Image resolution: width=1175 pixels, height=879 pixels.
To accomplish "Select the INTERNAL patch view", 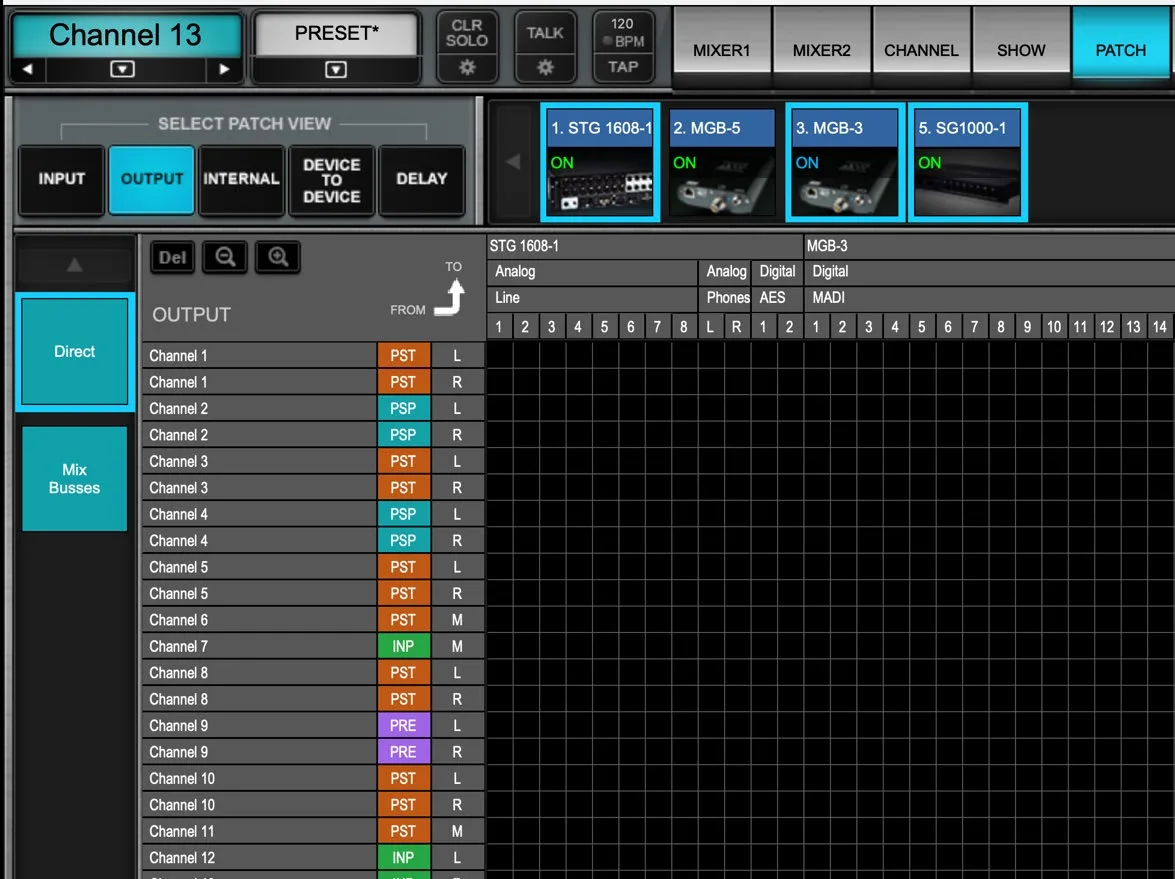I will 241,179.
